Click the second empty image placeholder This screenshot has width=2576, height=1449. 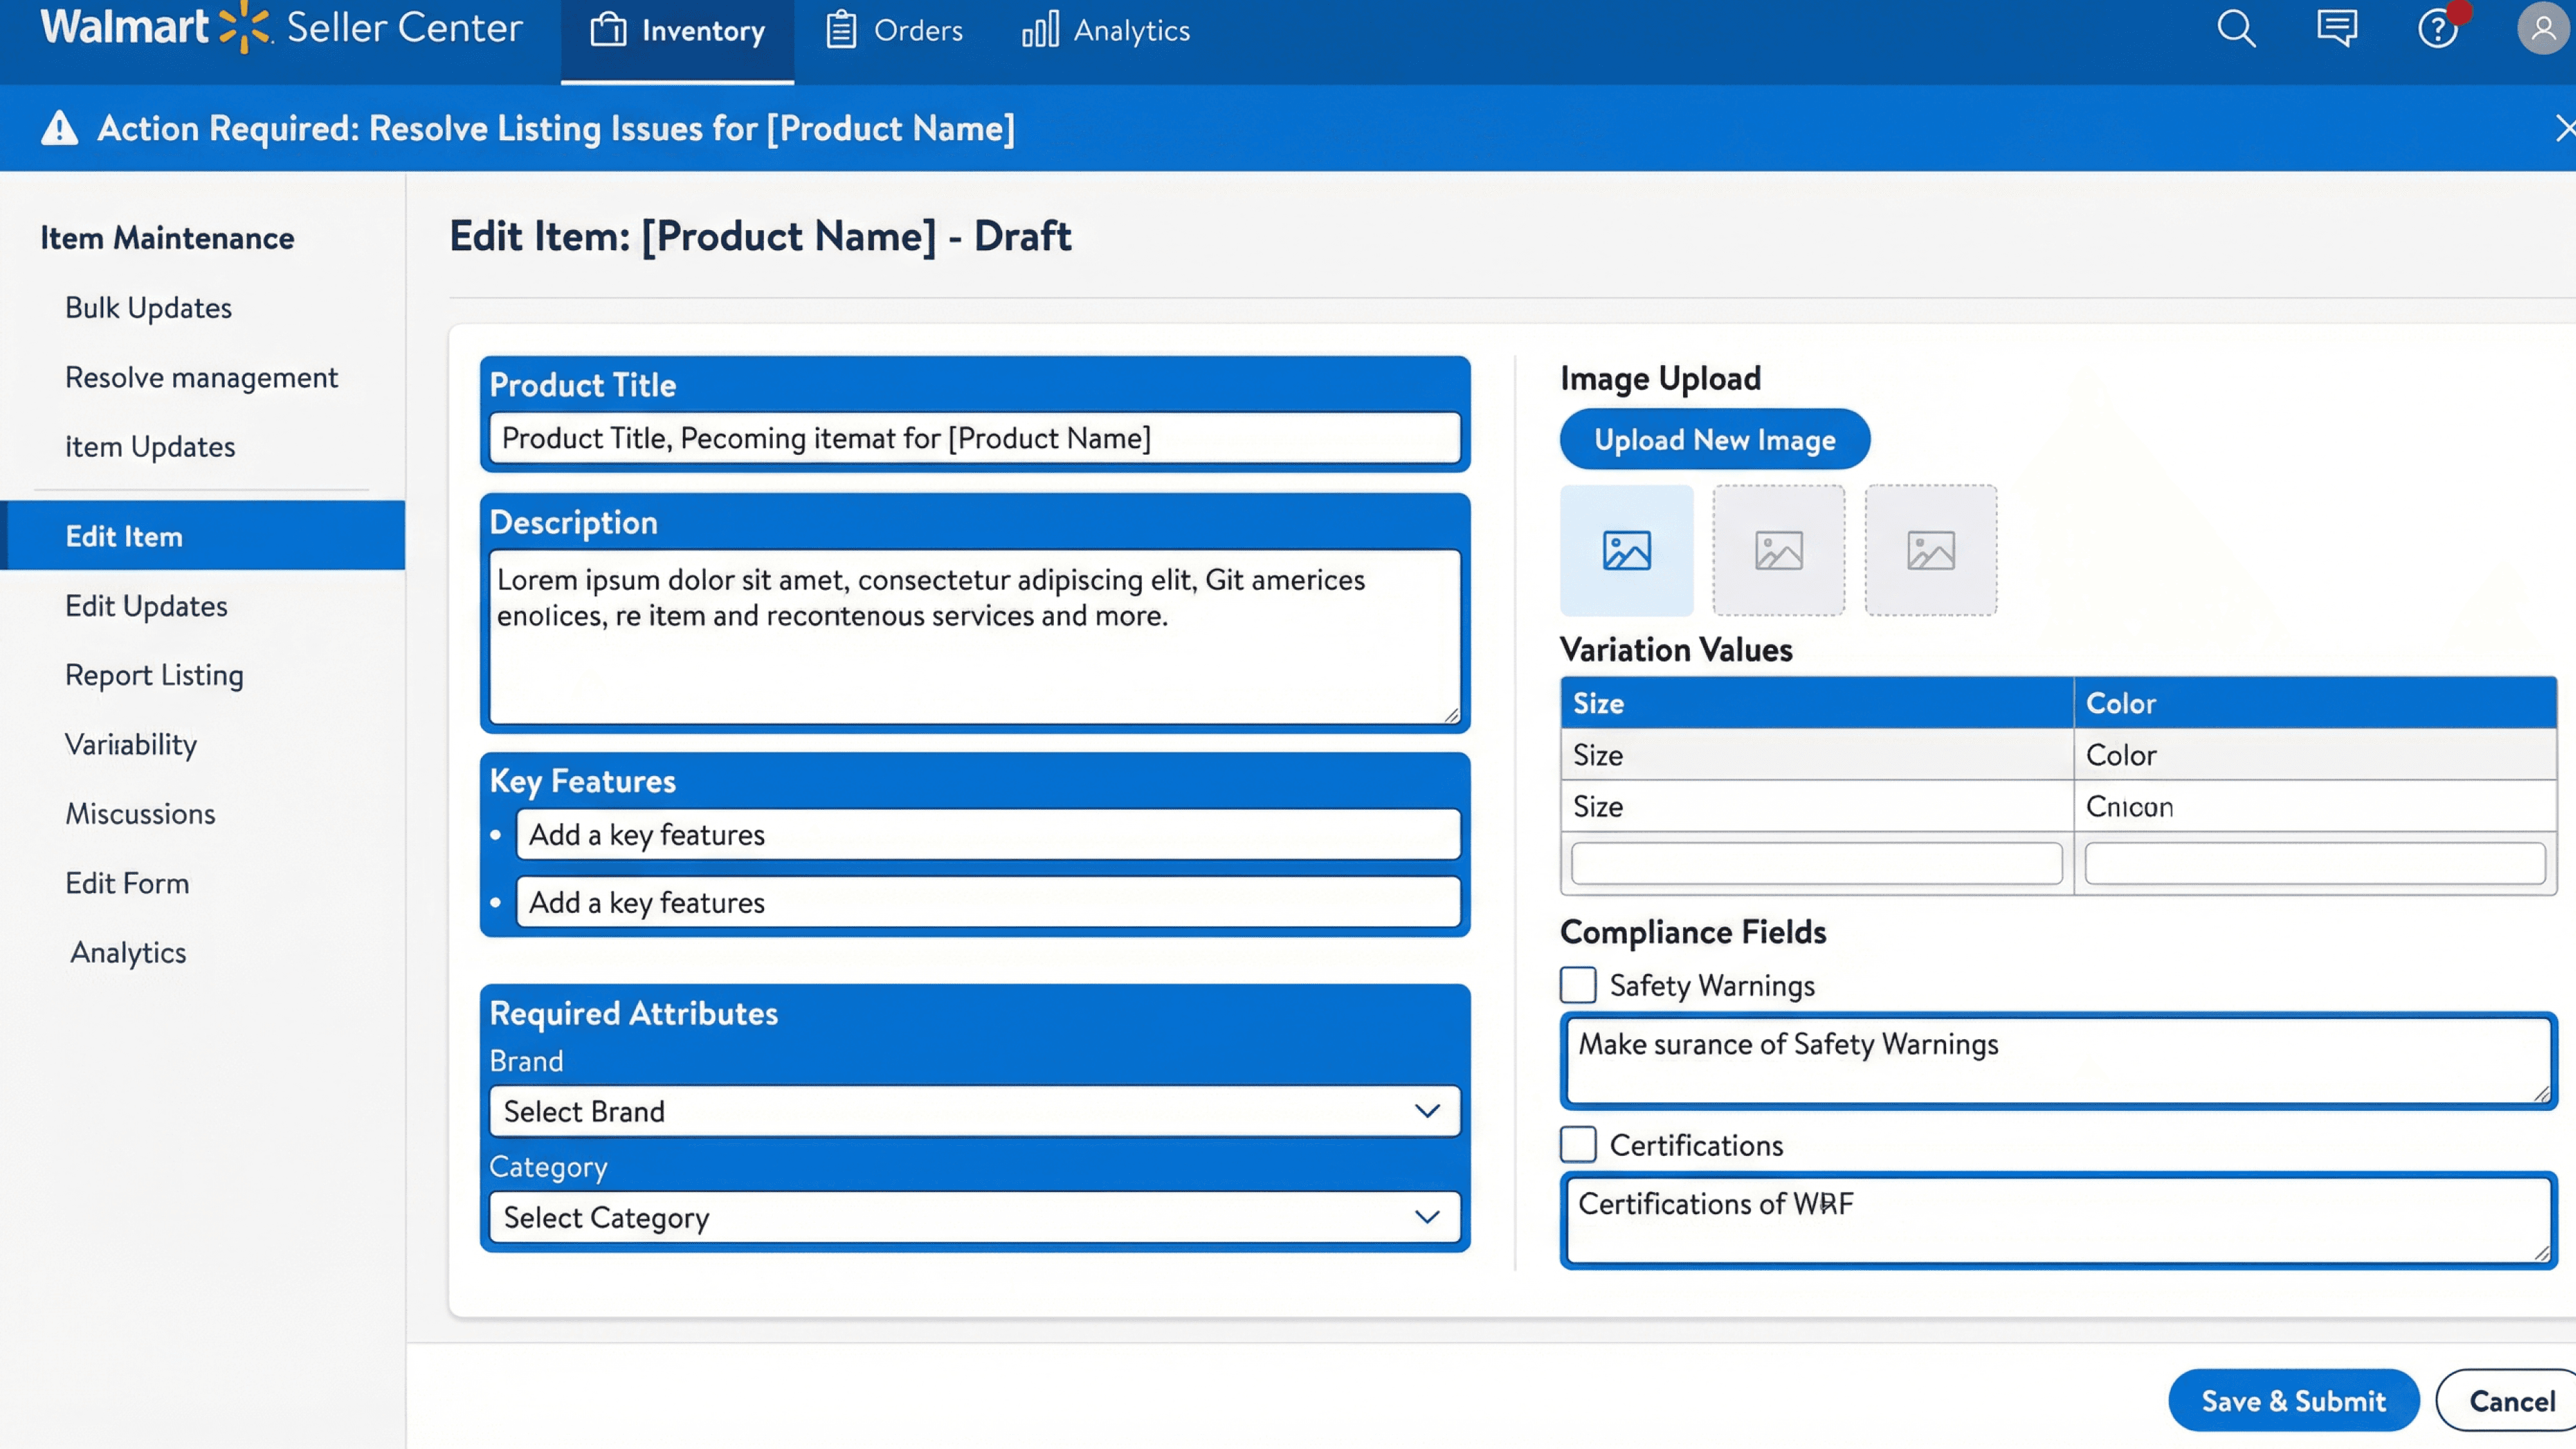[1778, 550]
